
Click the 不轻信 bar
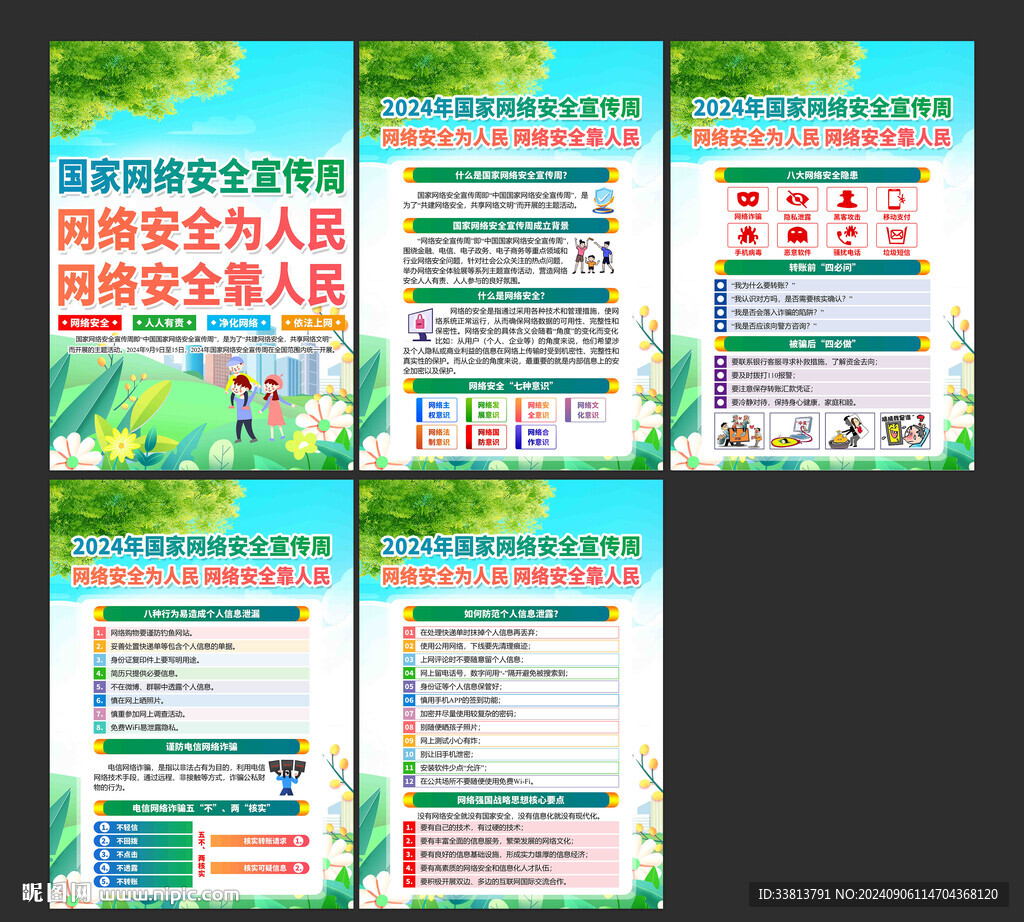click(x=143, y=827)
